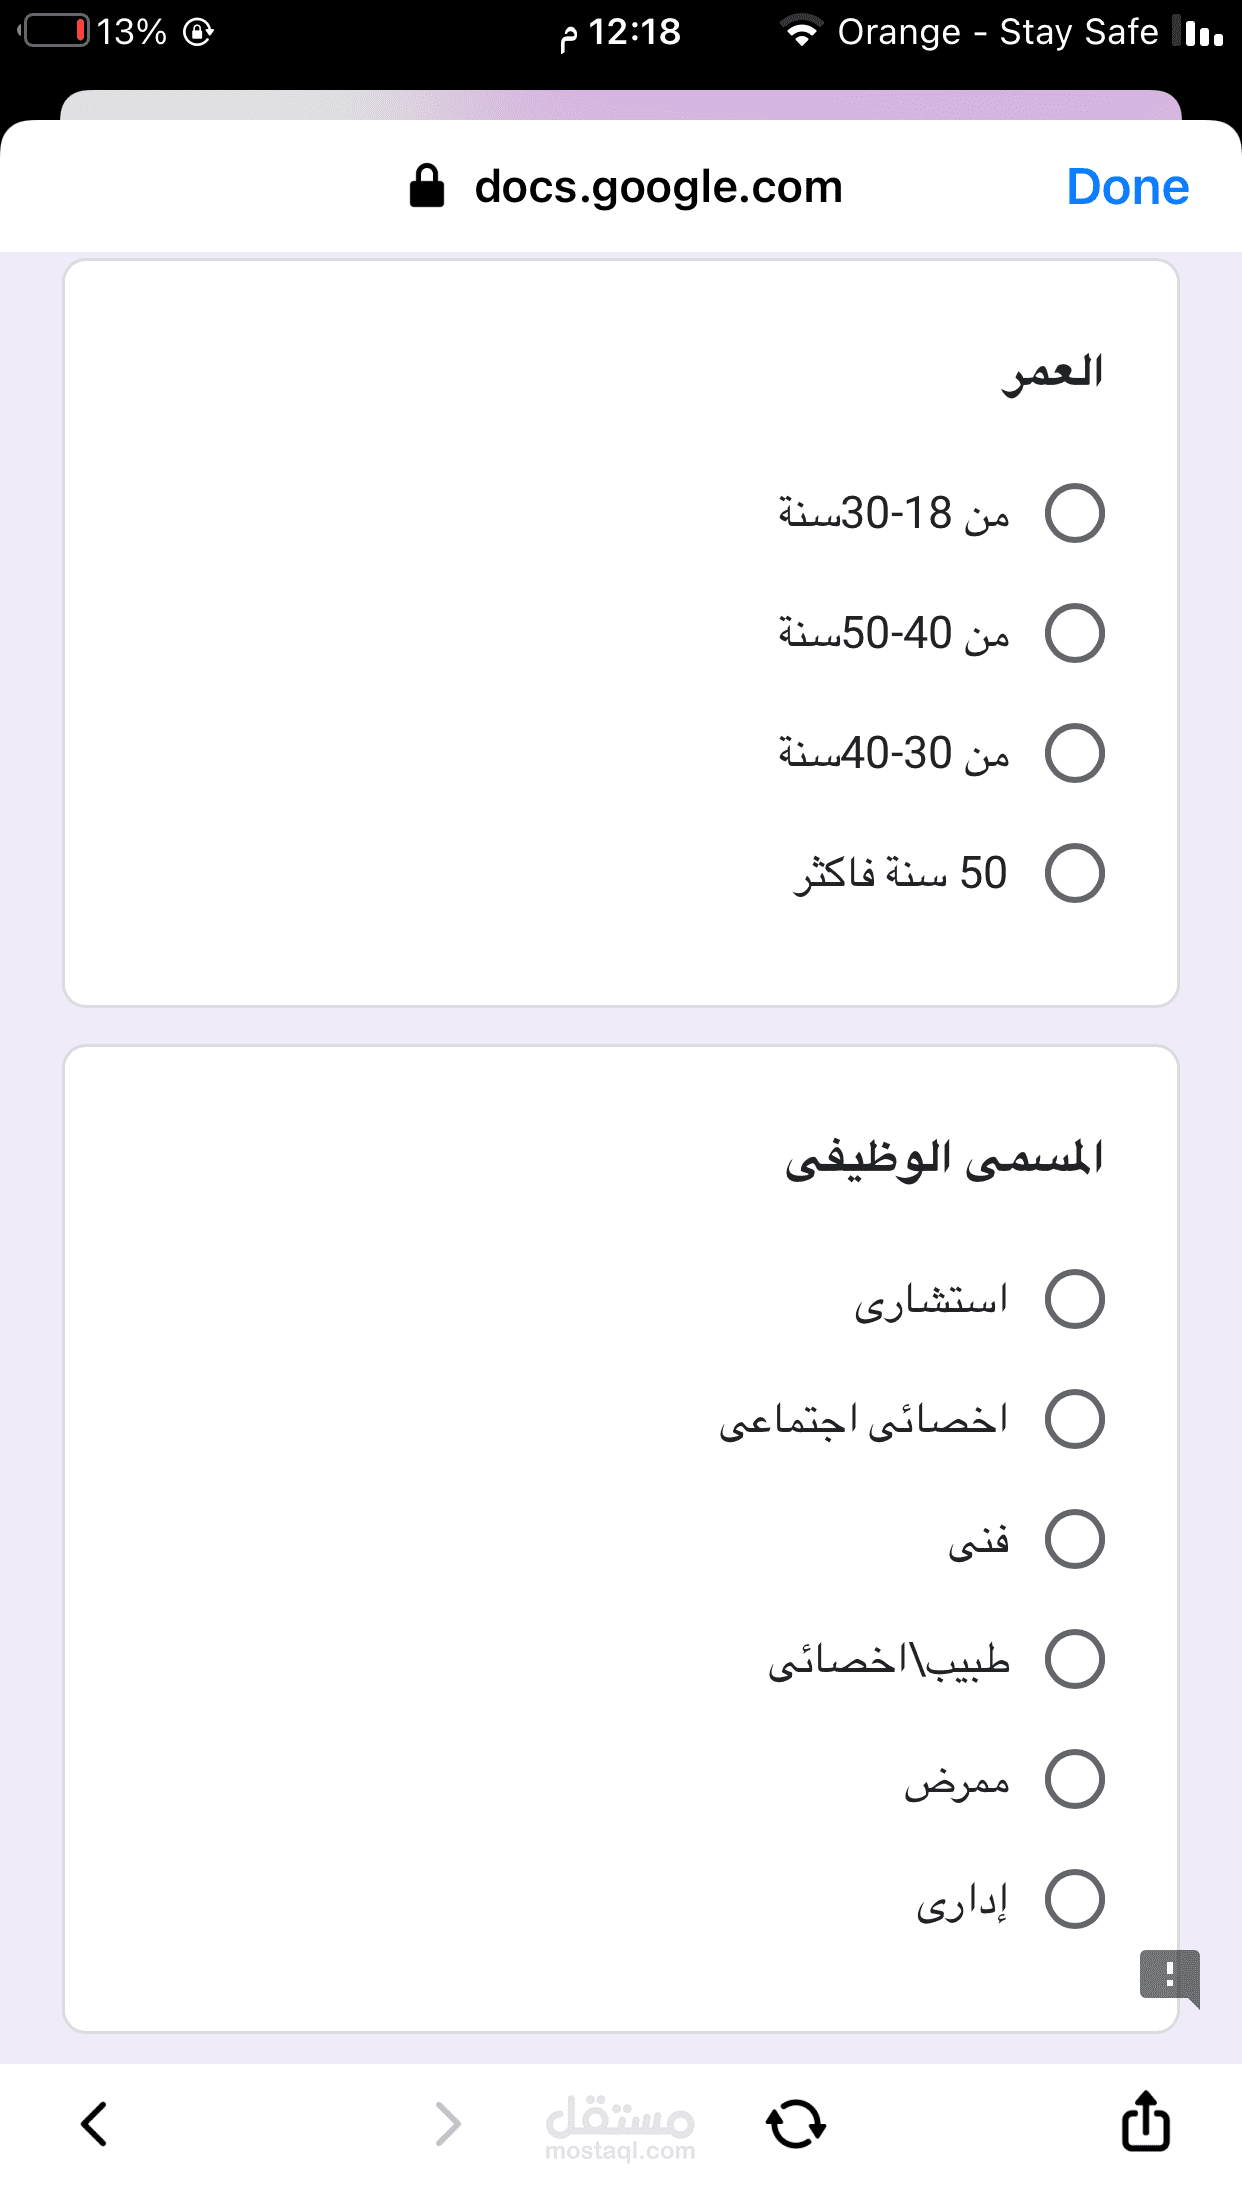Select ممرض radio button
The image size is (1242, 2208).
(1074, 1779)
